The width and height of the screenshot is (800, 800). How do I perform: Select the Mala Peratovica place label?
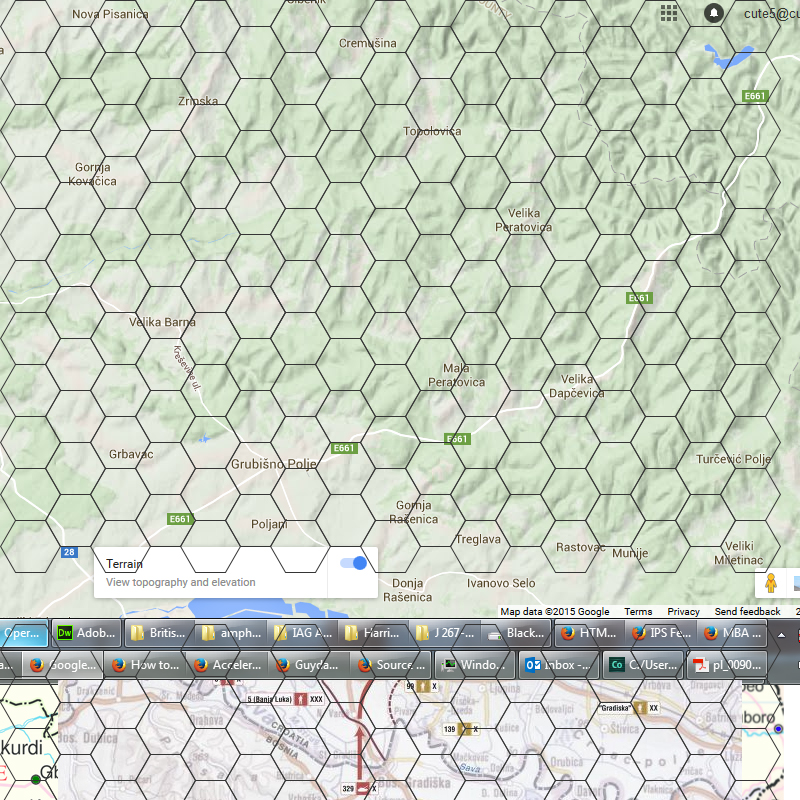pos(456,375)
